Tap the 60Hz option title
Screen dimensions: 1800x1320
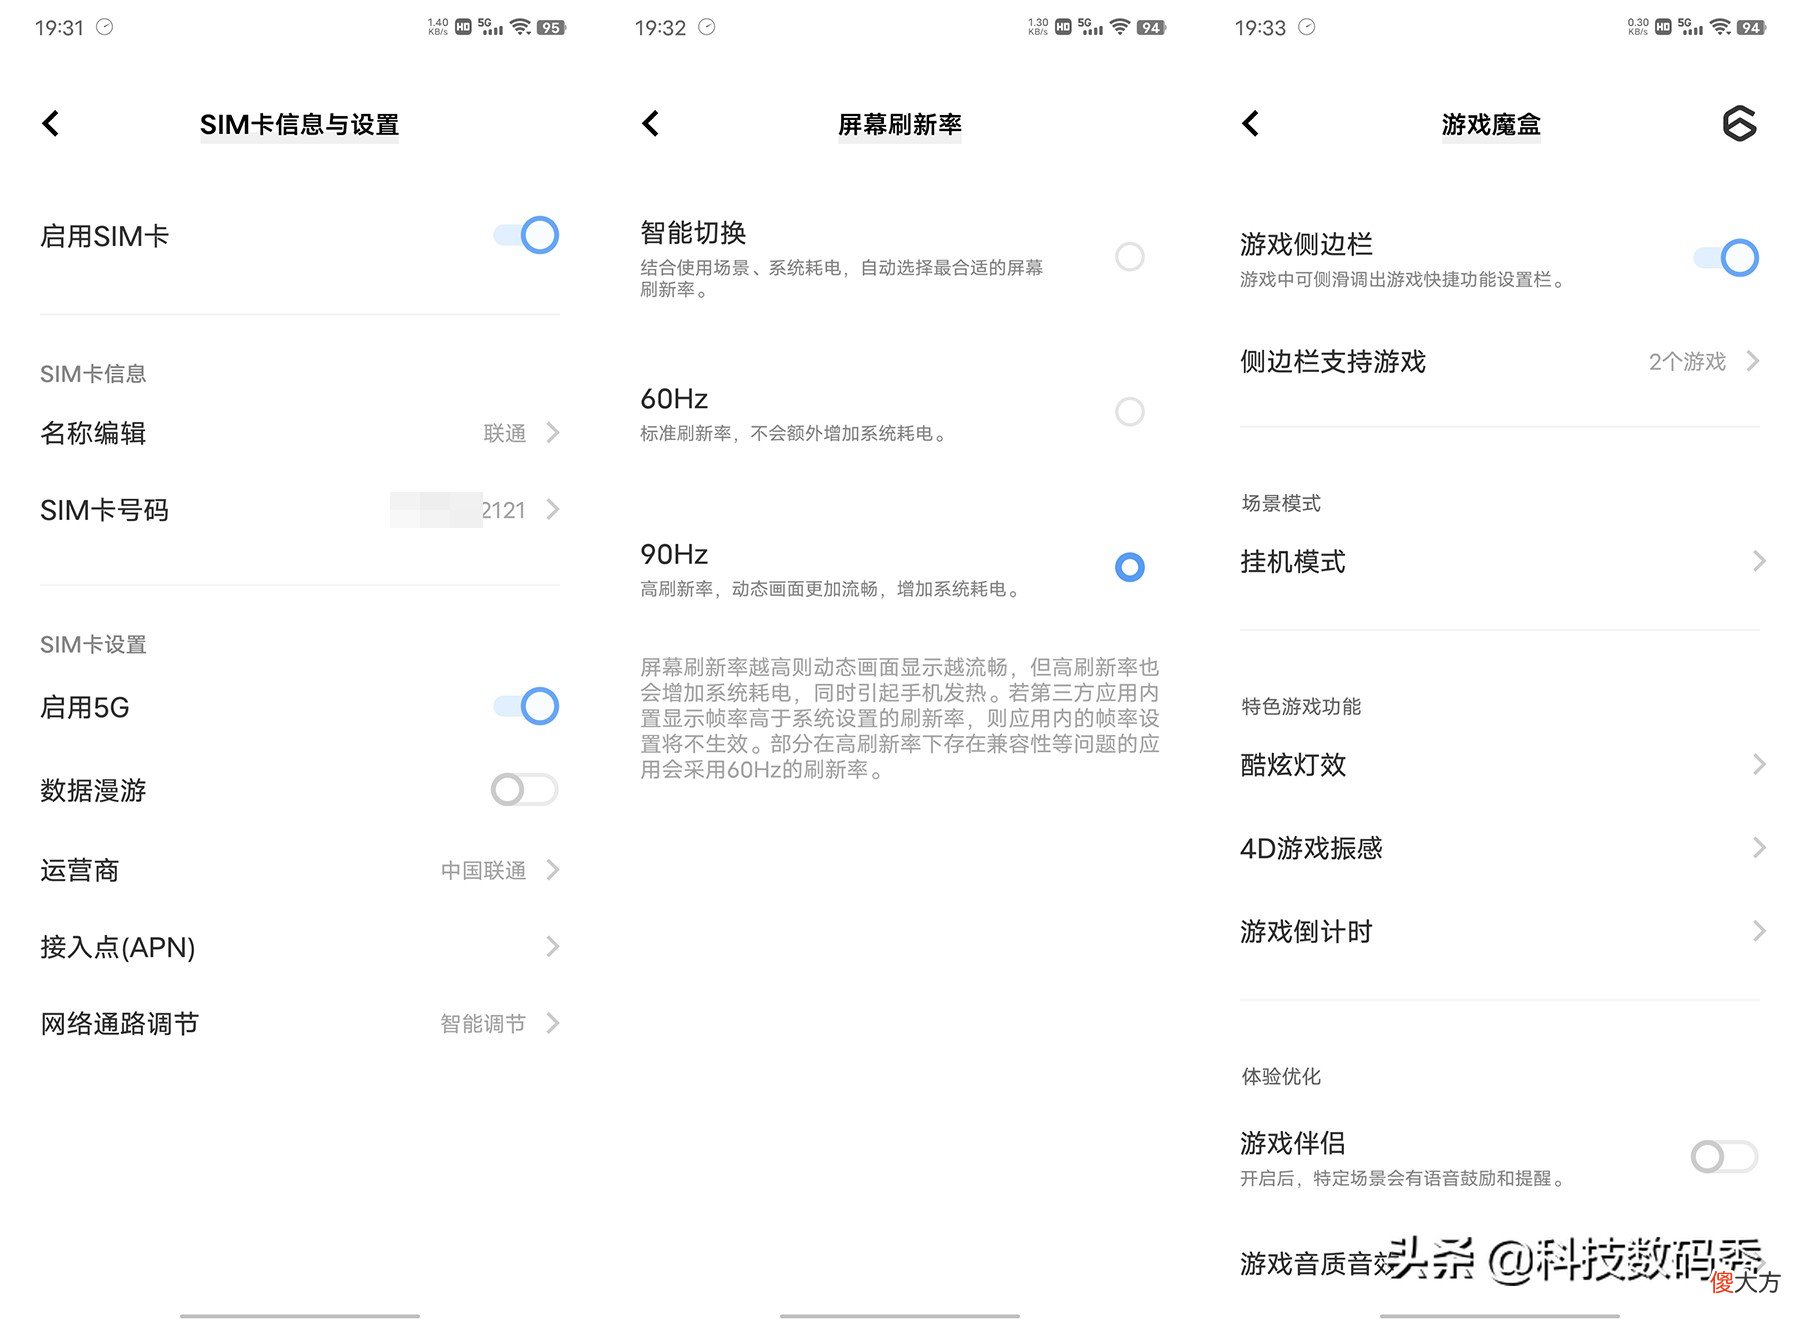[x=674, y=399]
